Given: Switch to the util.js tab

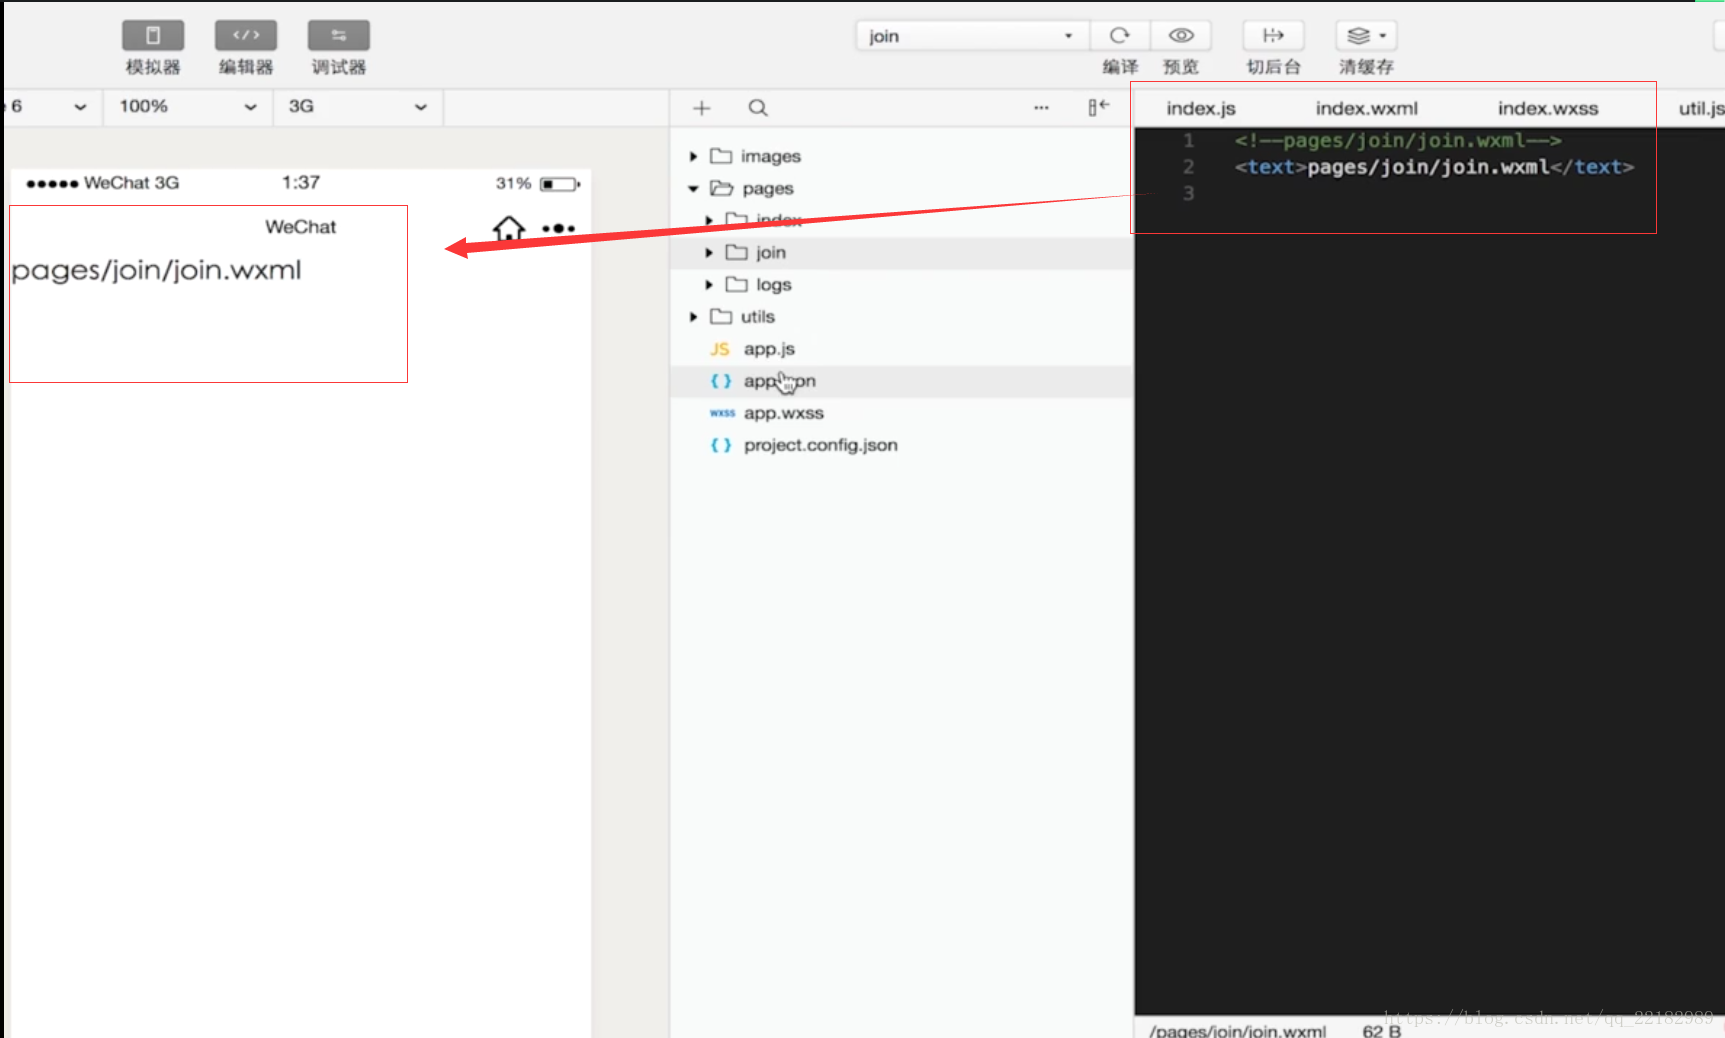Looking at the screenshot, I should [1701, 108].
